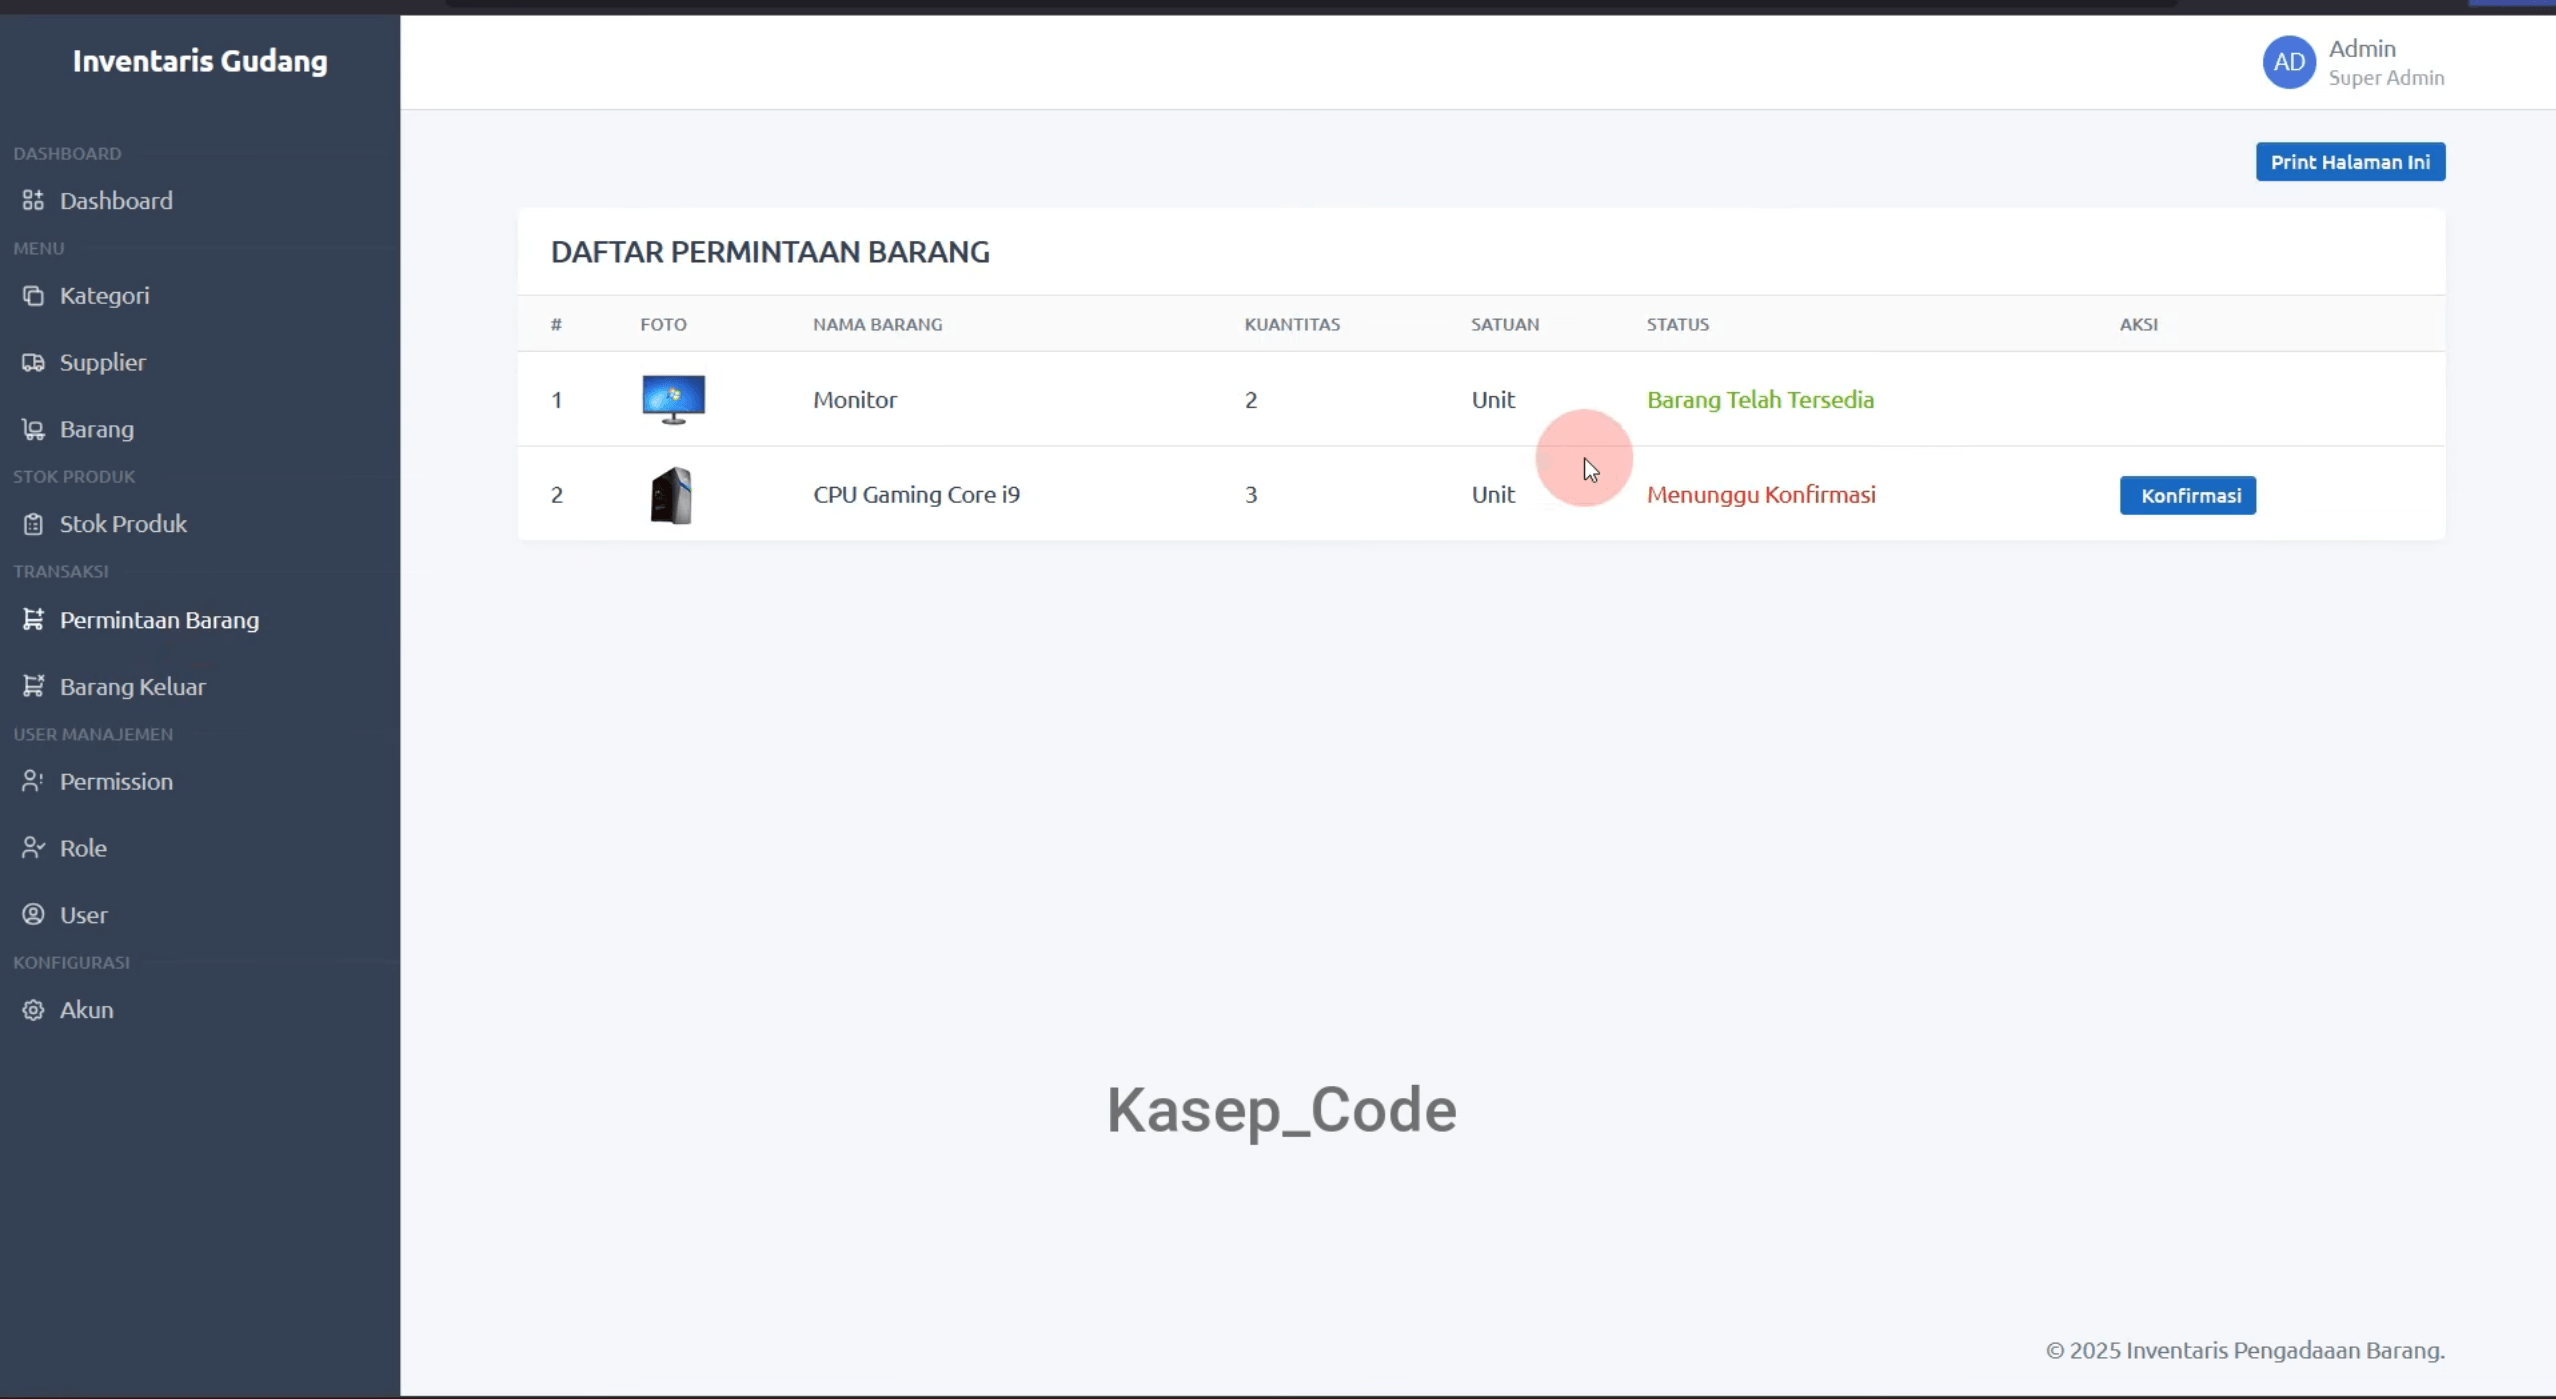Click the Supplier truck icon

pos(33,362)
